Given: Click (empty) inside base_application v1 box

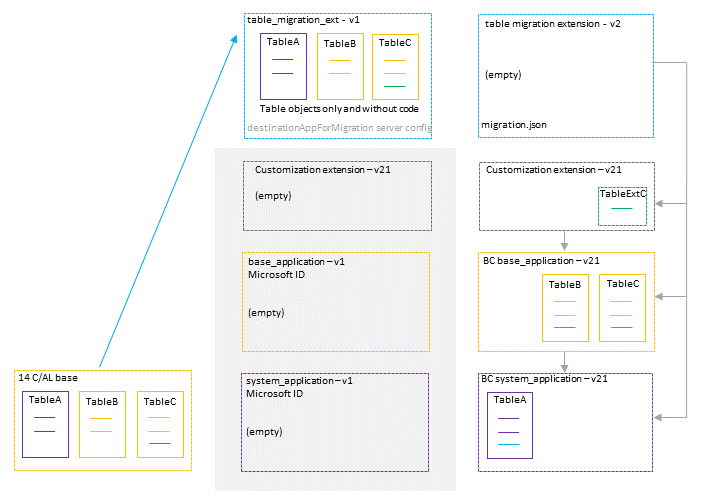Looking at the screenshot, I should click(266, 313).
